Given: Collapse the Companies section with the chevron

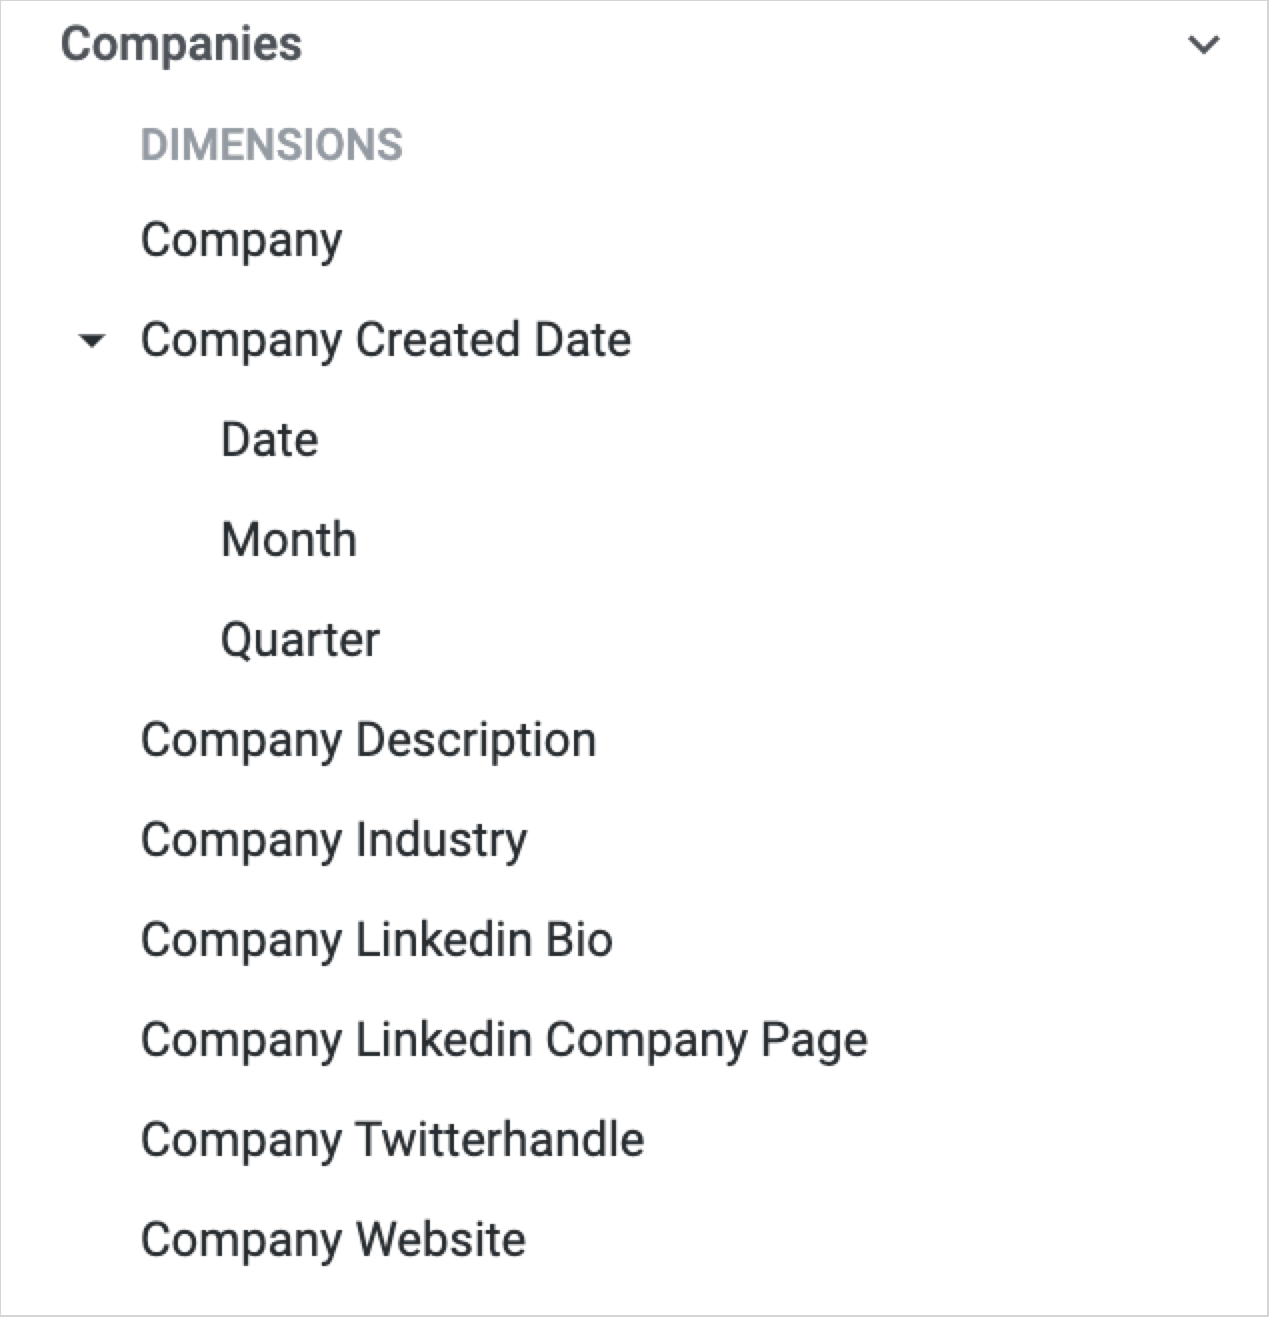Looking at the screenshot, I should pos(1203,45).
